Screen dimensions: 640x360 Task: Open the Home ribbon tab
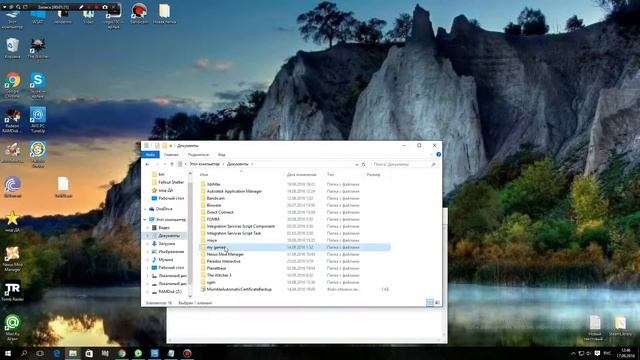[x=171, y=155]
